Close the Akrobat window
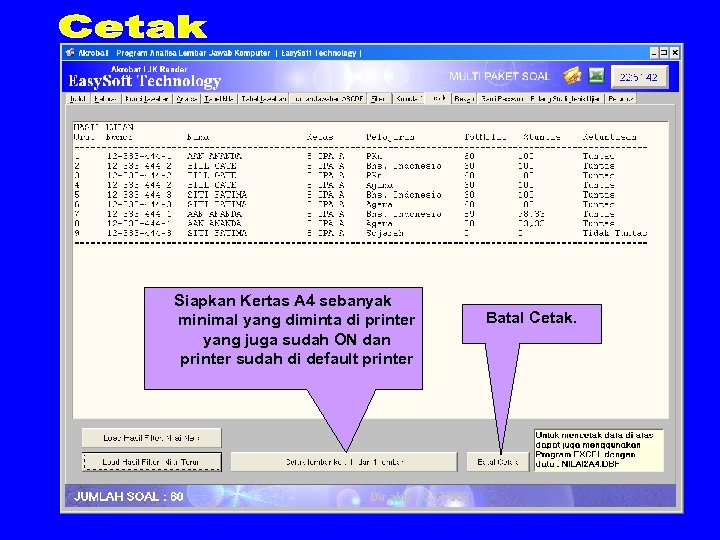720x540 pixels. click(x=675, y=53)
